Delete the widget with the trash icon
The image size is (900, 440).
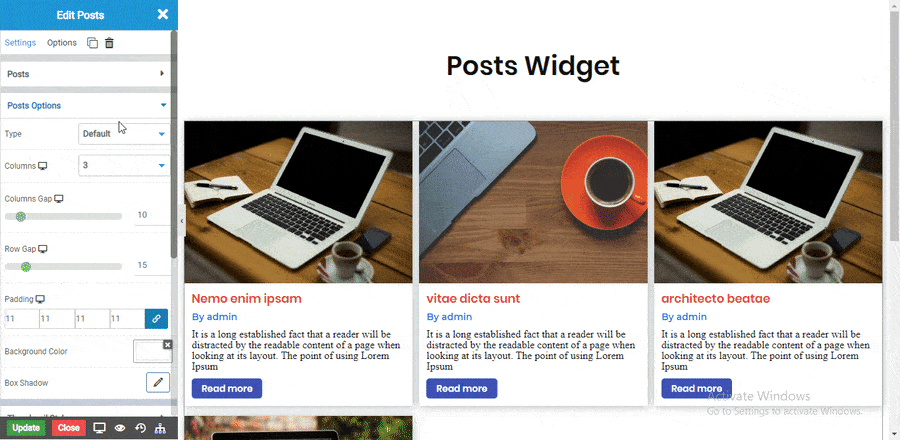point(109,43)
